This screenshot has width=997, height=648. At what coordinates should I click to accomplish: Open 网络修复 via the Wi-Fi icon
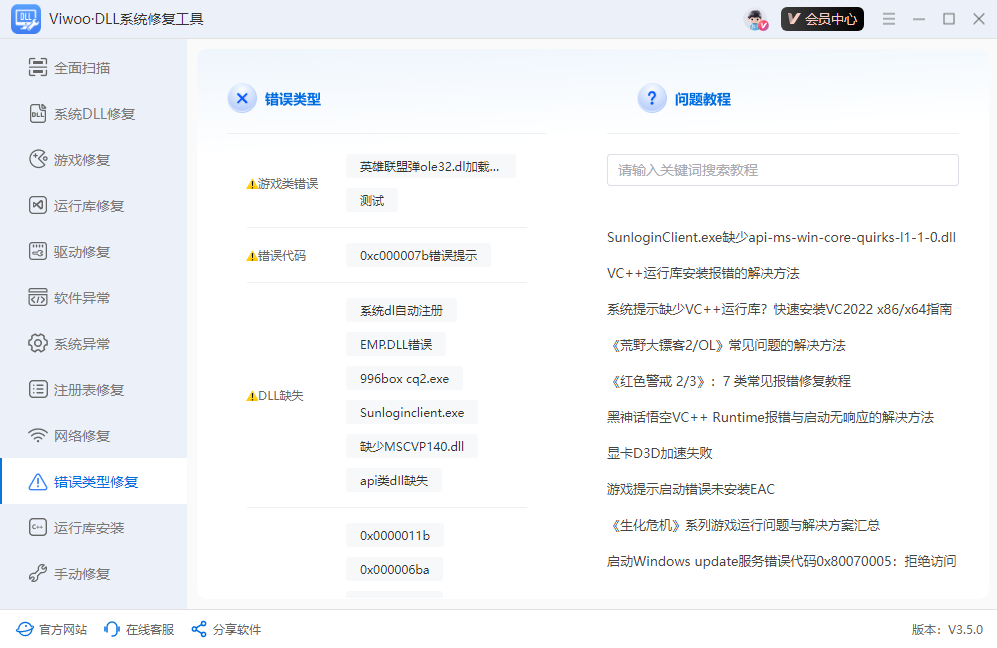[37, 435]
